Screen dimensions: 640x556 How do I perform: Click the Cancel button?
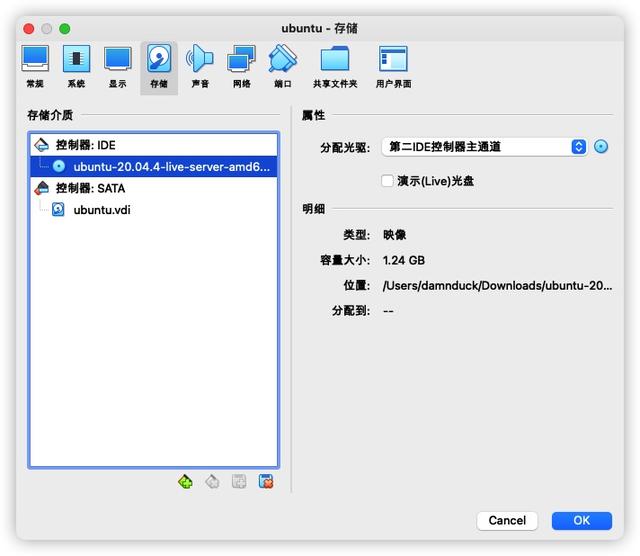[x=507, y=520]
